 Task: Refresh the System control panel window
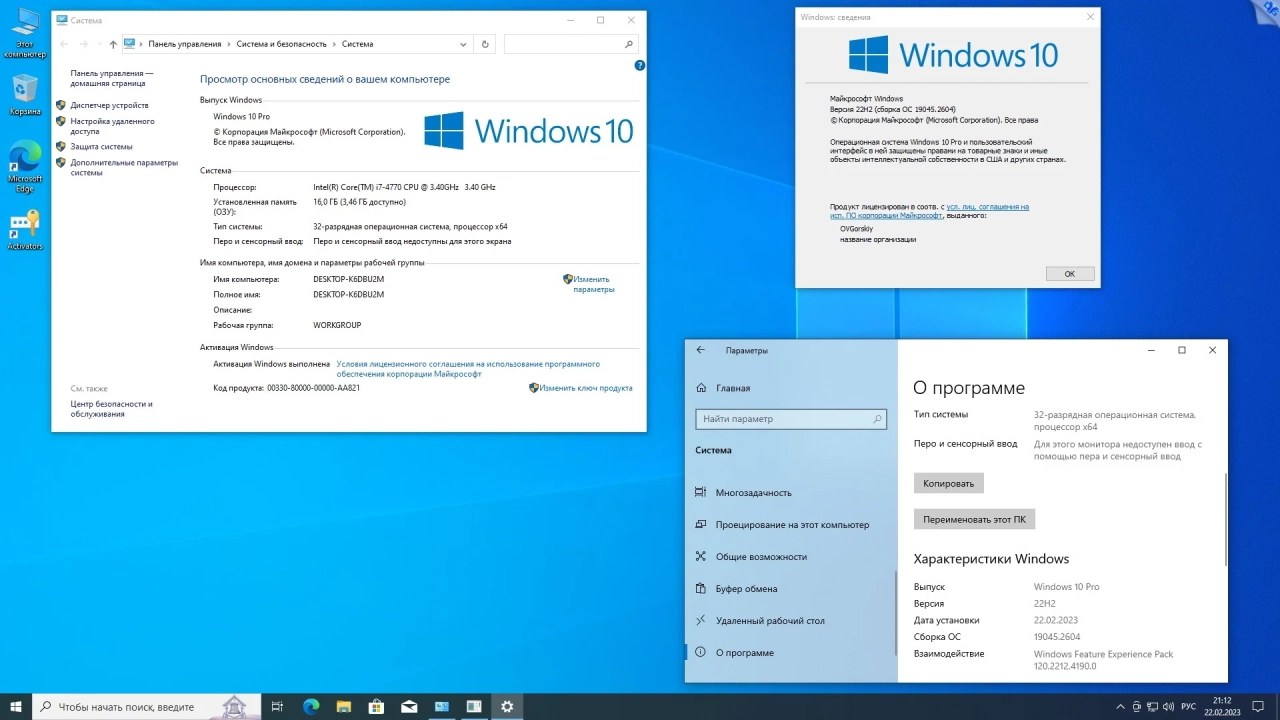[x=485, y=44]
